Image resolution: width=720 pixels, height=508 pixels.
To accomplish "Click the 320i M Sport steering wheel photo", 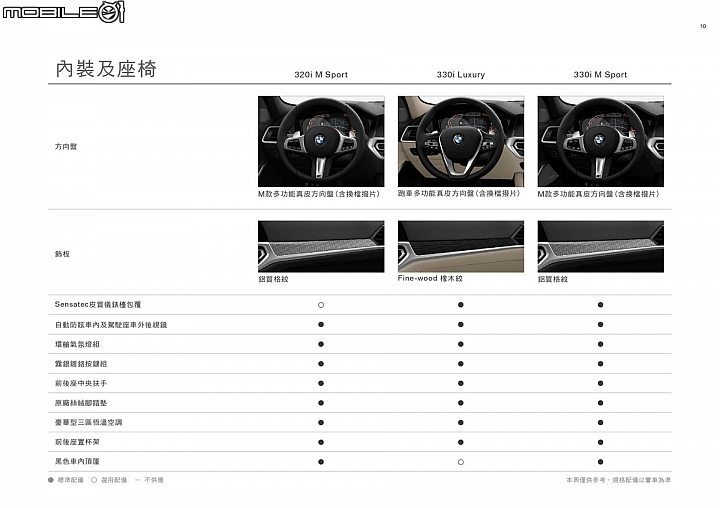I will coord(321,141).
